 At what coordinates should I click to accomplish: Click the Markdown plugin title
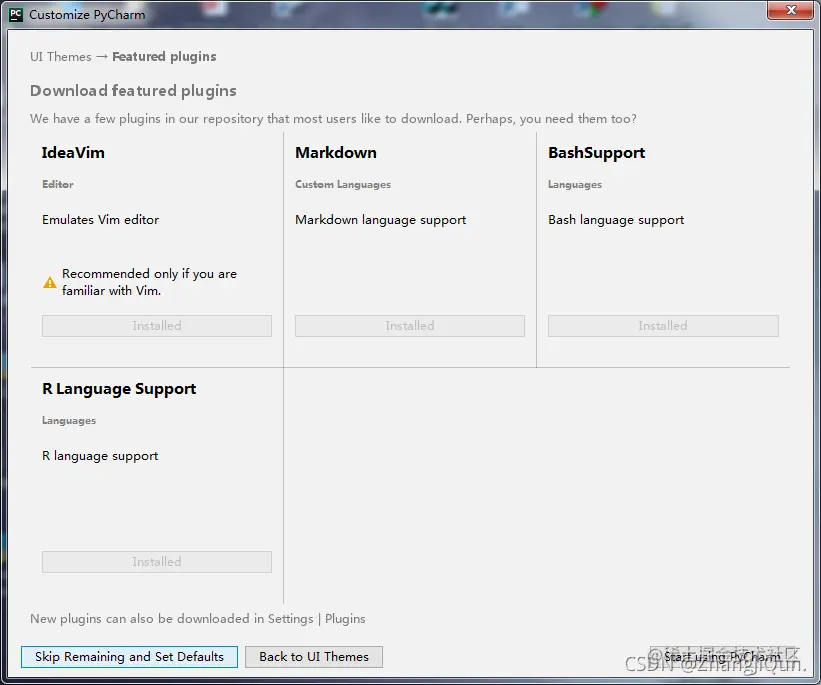[x=336, y=152]
